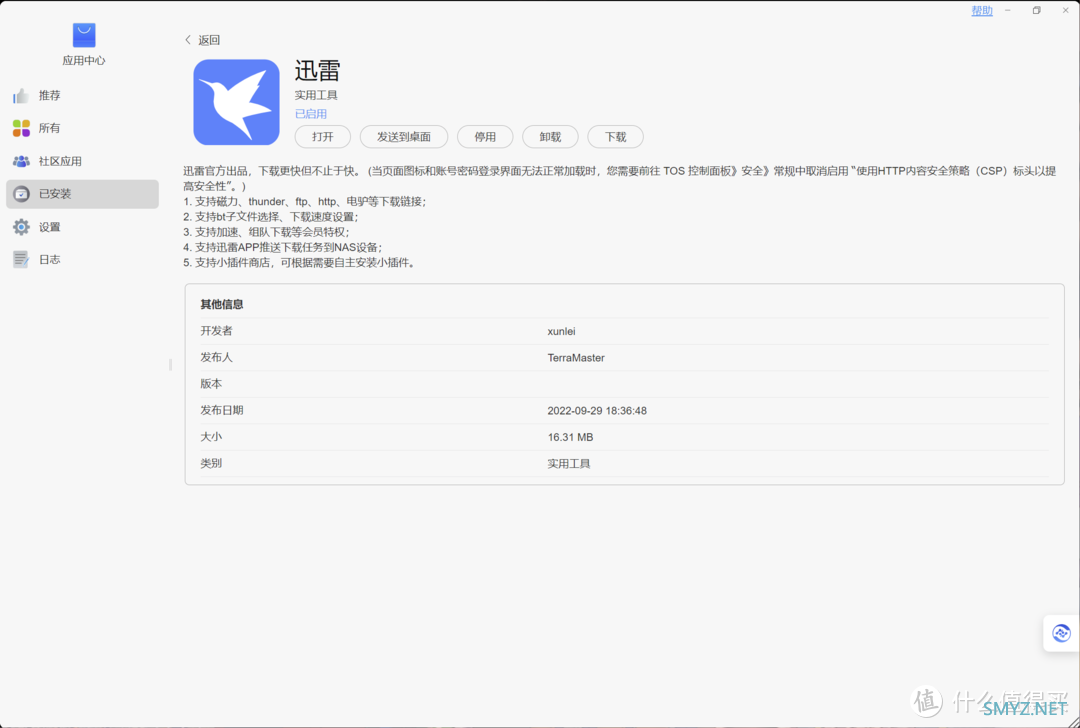Click the 应用中心 title label
Screen dimensions: 1080x728
(84, 61)
